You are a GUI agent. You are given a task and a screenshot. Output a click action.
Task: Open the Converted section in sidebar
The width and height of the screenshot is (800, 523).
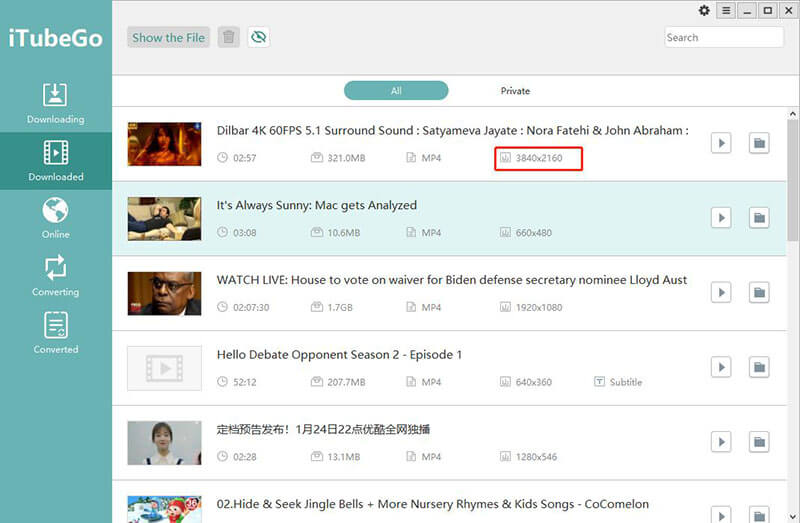coord(56,333)
